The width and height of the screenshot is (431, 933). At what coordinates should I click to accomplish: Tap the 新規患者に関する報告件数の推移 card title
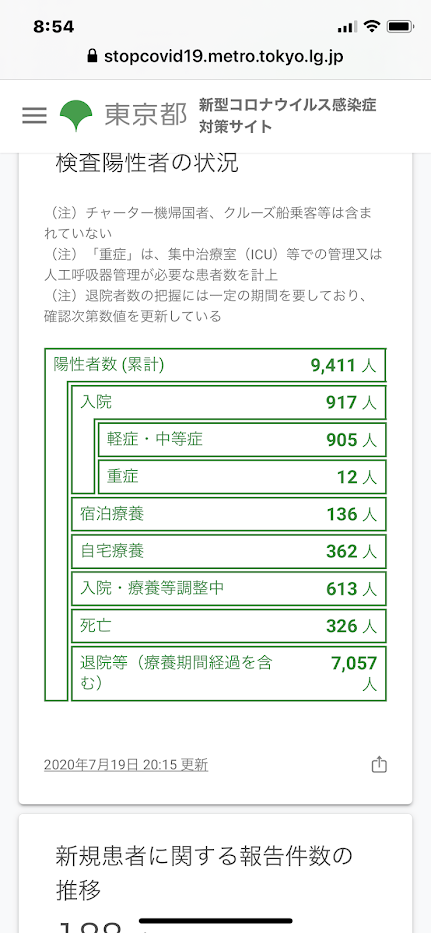[204, 873]
